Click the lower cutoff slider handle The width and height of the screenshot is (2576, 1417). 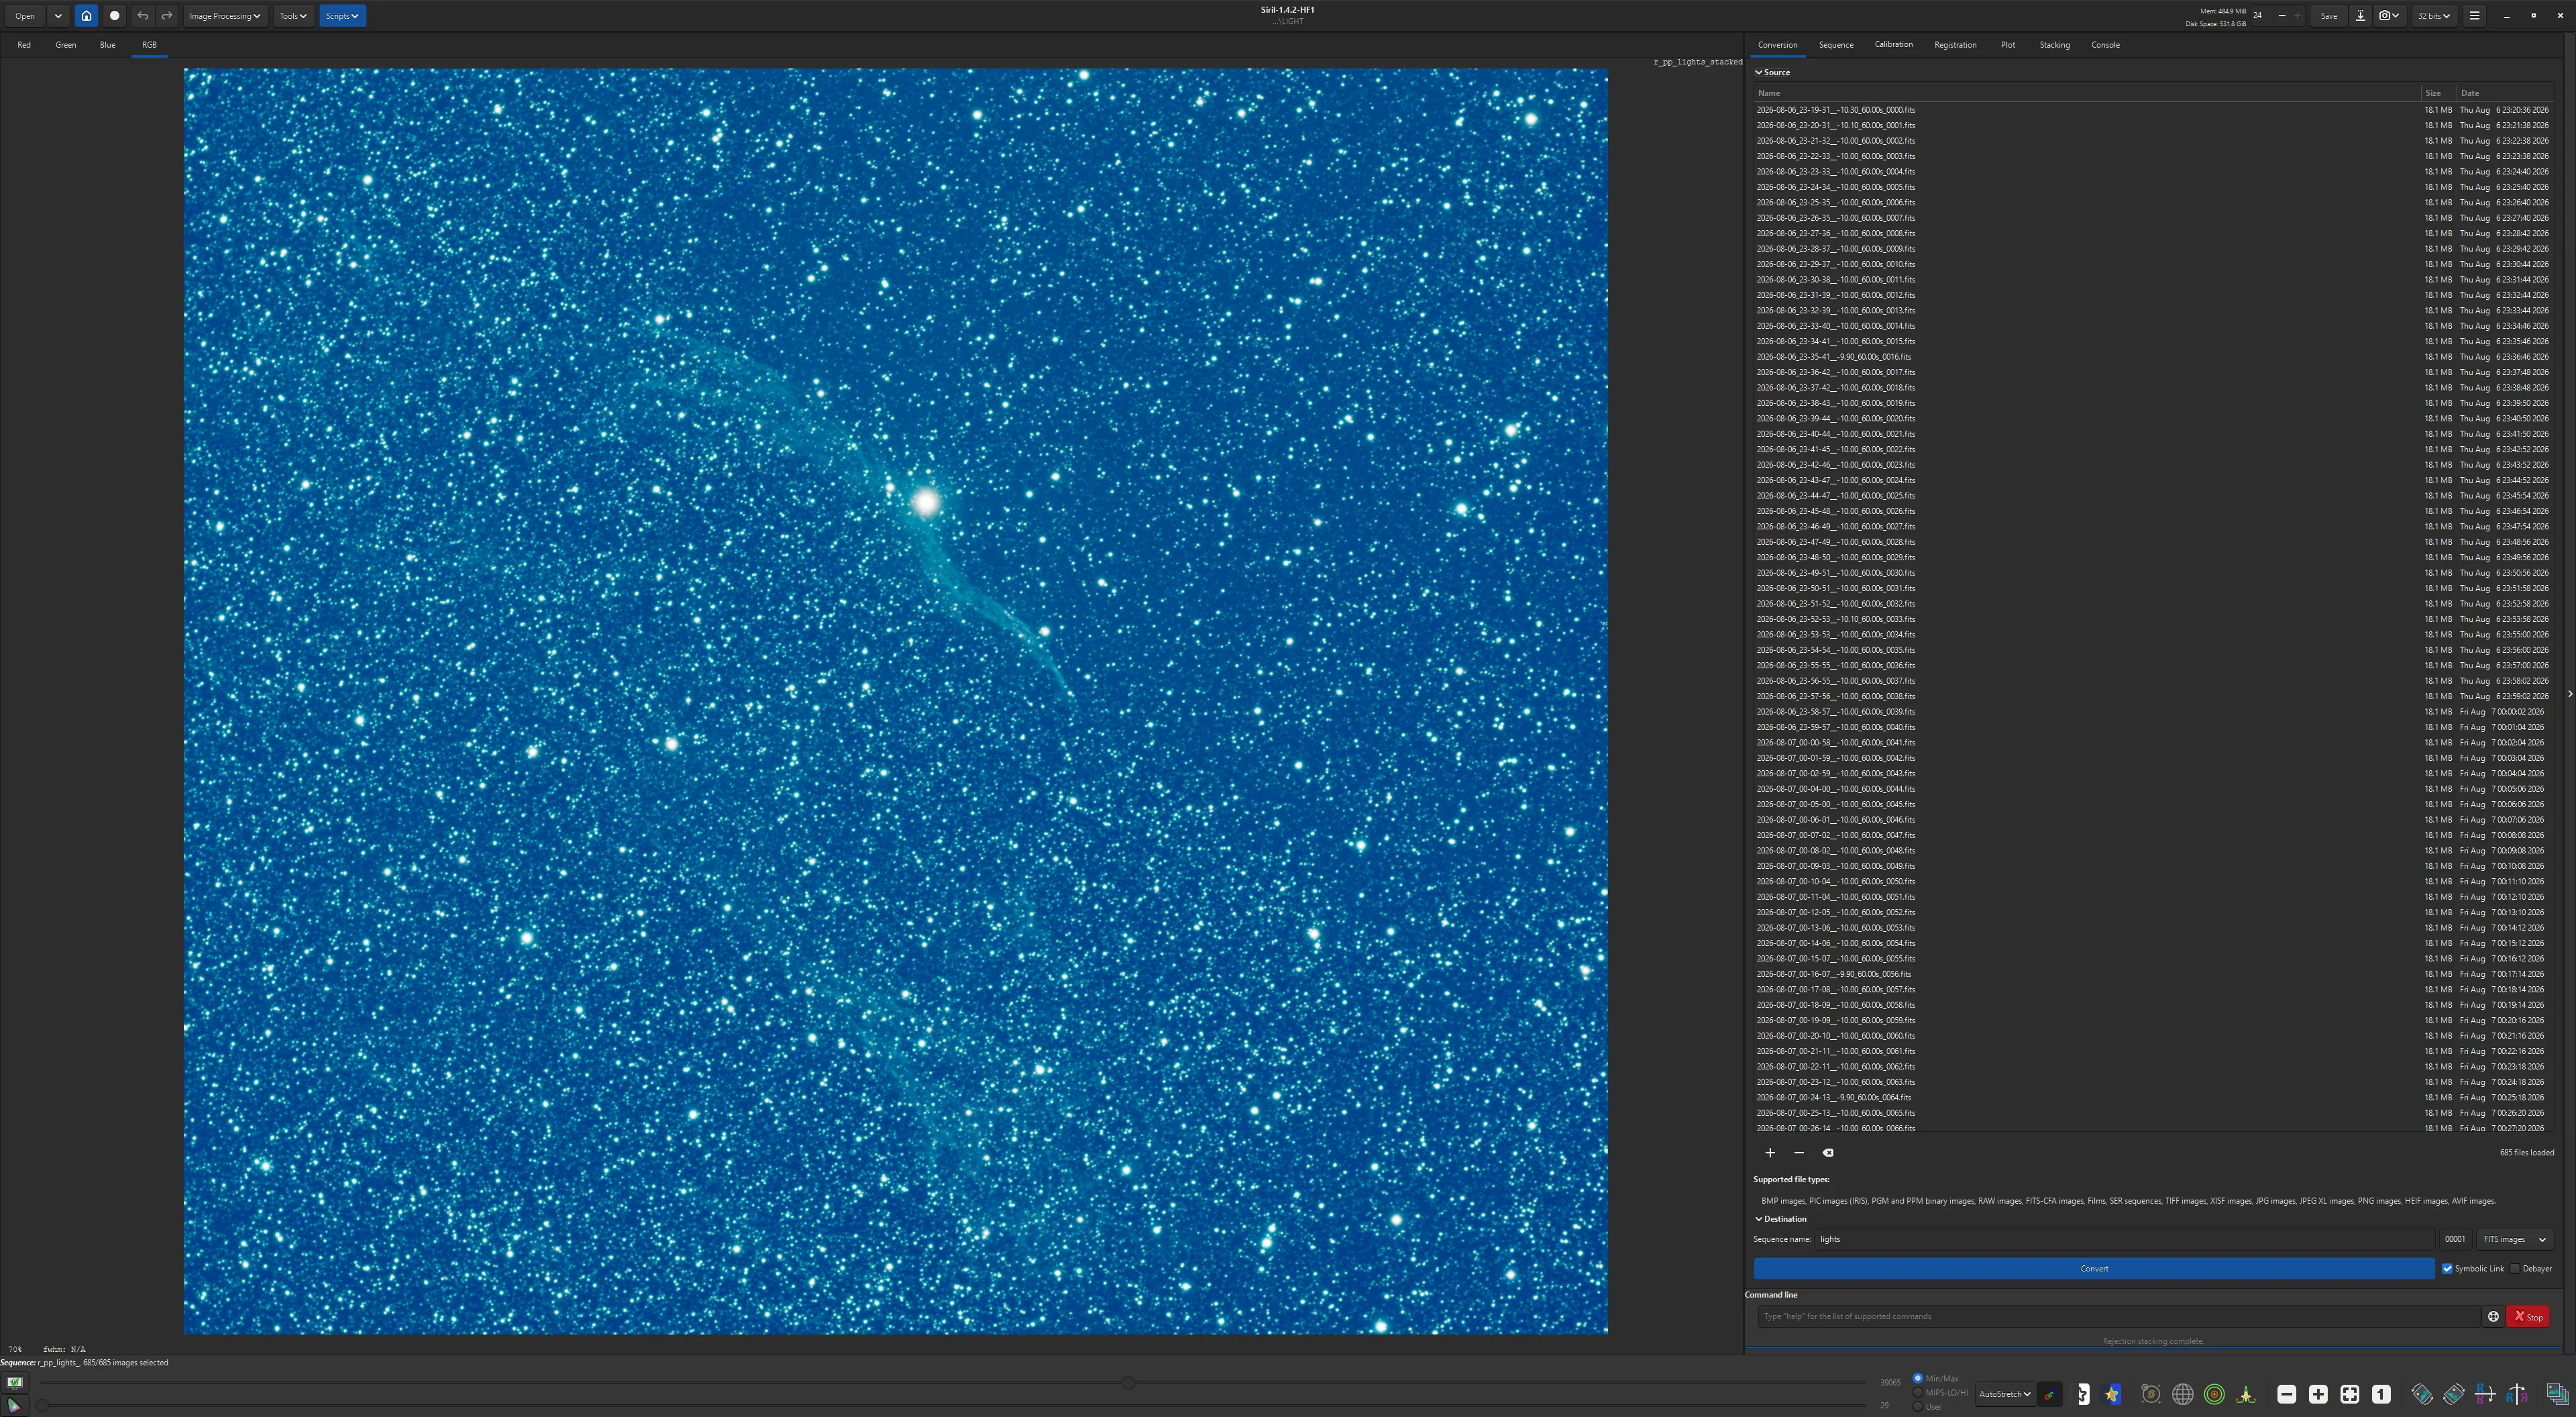42,1406
